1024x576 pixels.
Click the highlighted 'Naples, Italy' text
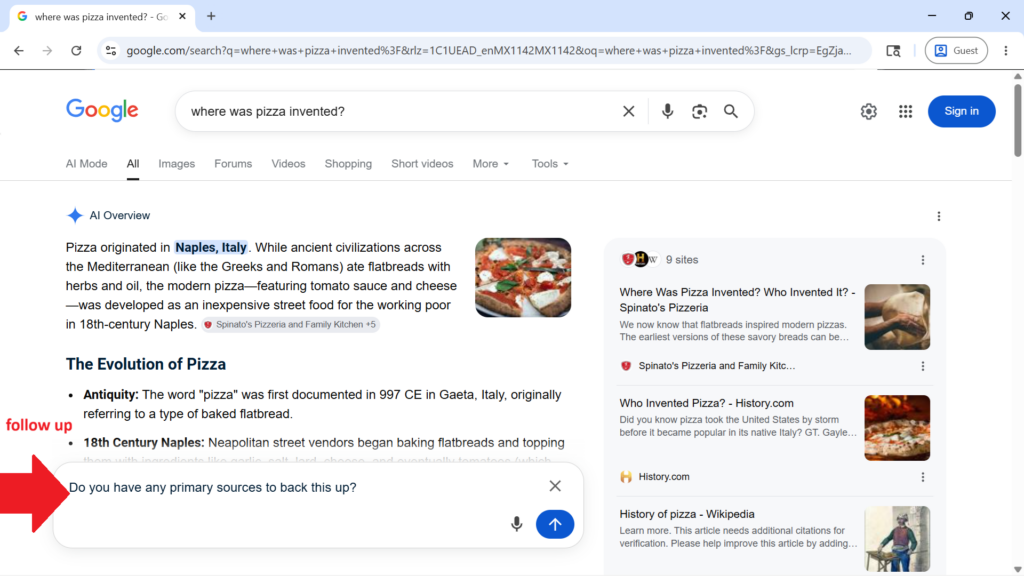pos(211,248)
